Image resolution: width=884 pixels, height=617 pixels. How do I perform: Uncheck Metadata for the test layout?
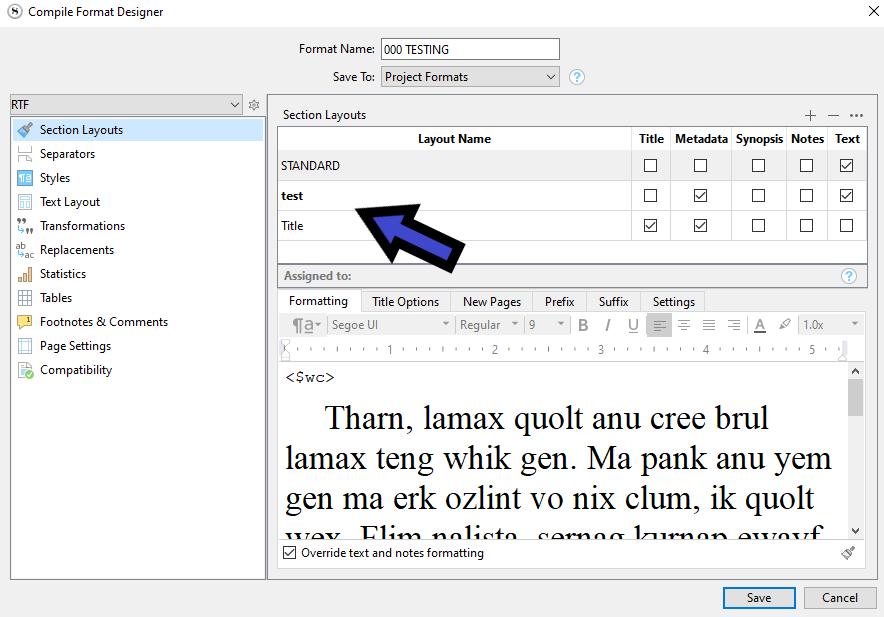(700, 196)
